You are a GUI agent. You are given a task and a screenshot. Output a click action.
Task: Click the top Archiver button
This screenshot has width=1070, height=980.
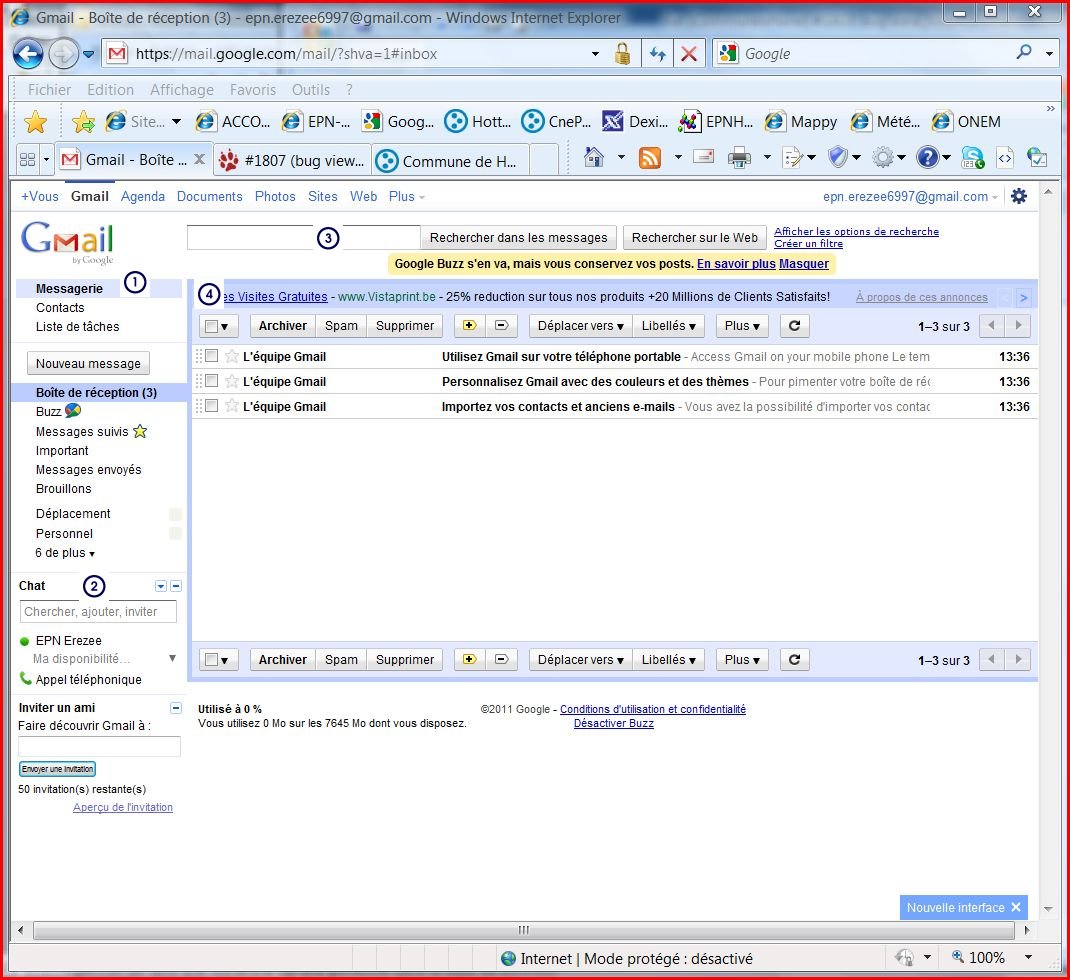[x=283, y=326]
